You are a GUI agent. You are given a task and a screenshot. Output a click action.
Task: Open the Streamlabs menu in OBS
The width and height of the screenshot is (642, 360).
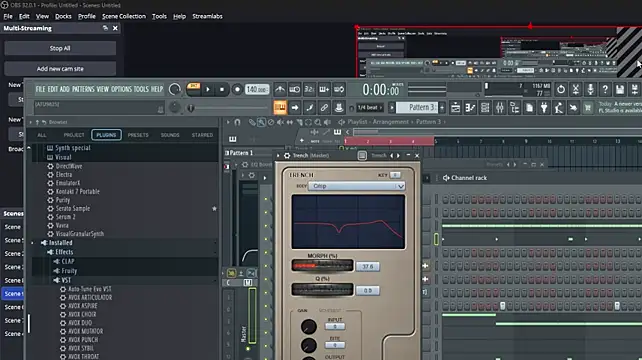(x=208, y=16)
